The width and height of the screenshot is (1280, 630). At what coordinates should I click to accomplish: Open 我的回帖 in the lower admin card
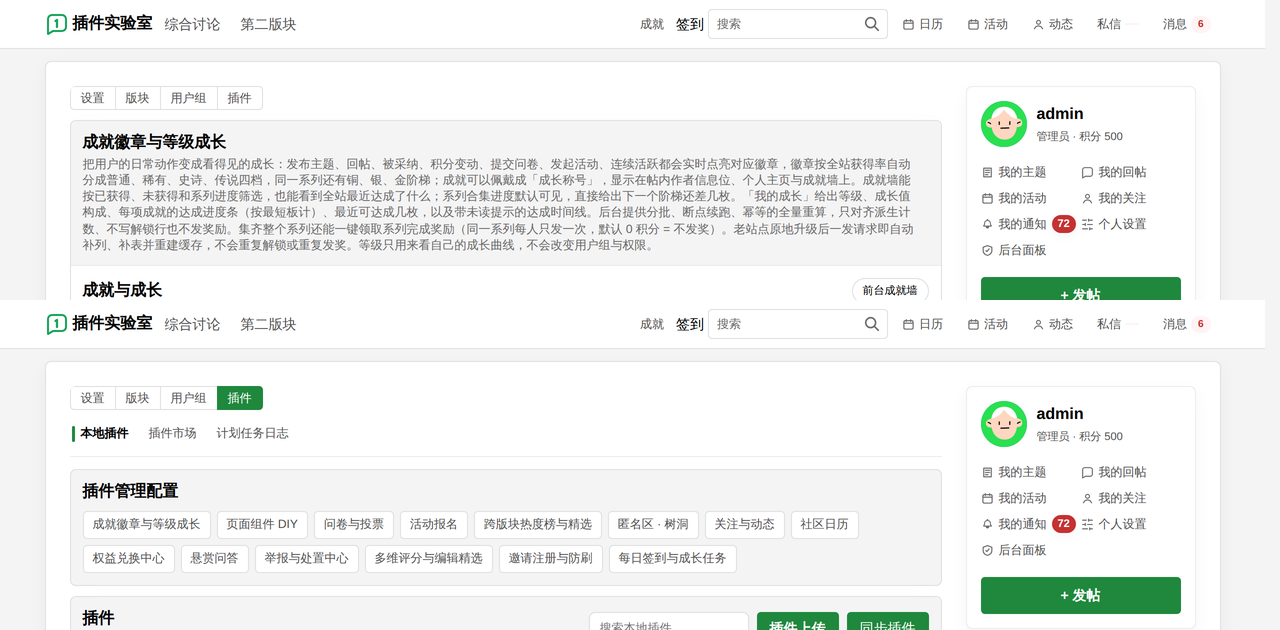[x=1114, y=472]
